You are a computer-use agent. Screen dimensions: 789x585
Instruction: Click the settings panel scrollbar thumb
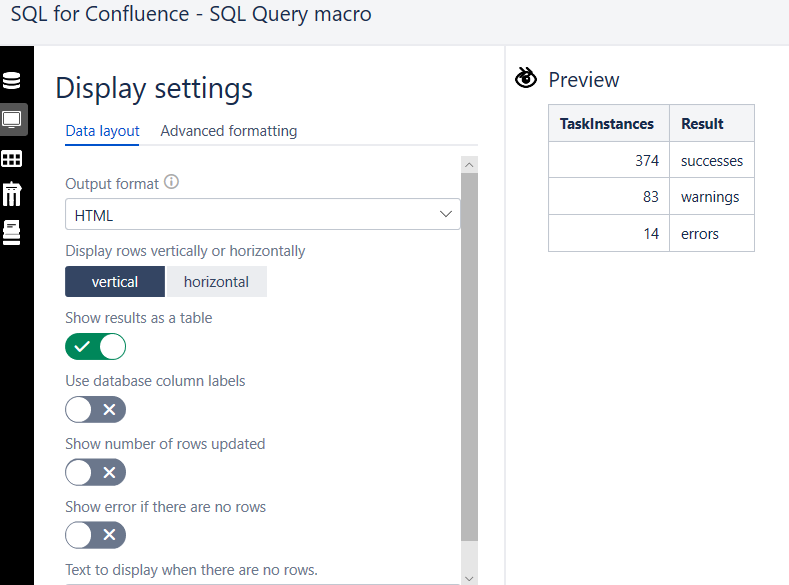469,357
